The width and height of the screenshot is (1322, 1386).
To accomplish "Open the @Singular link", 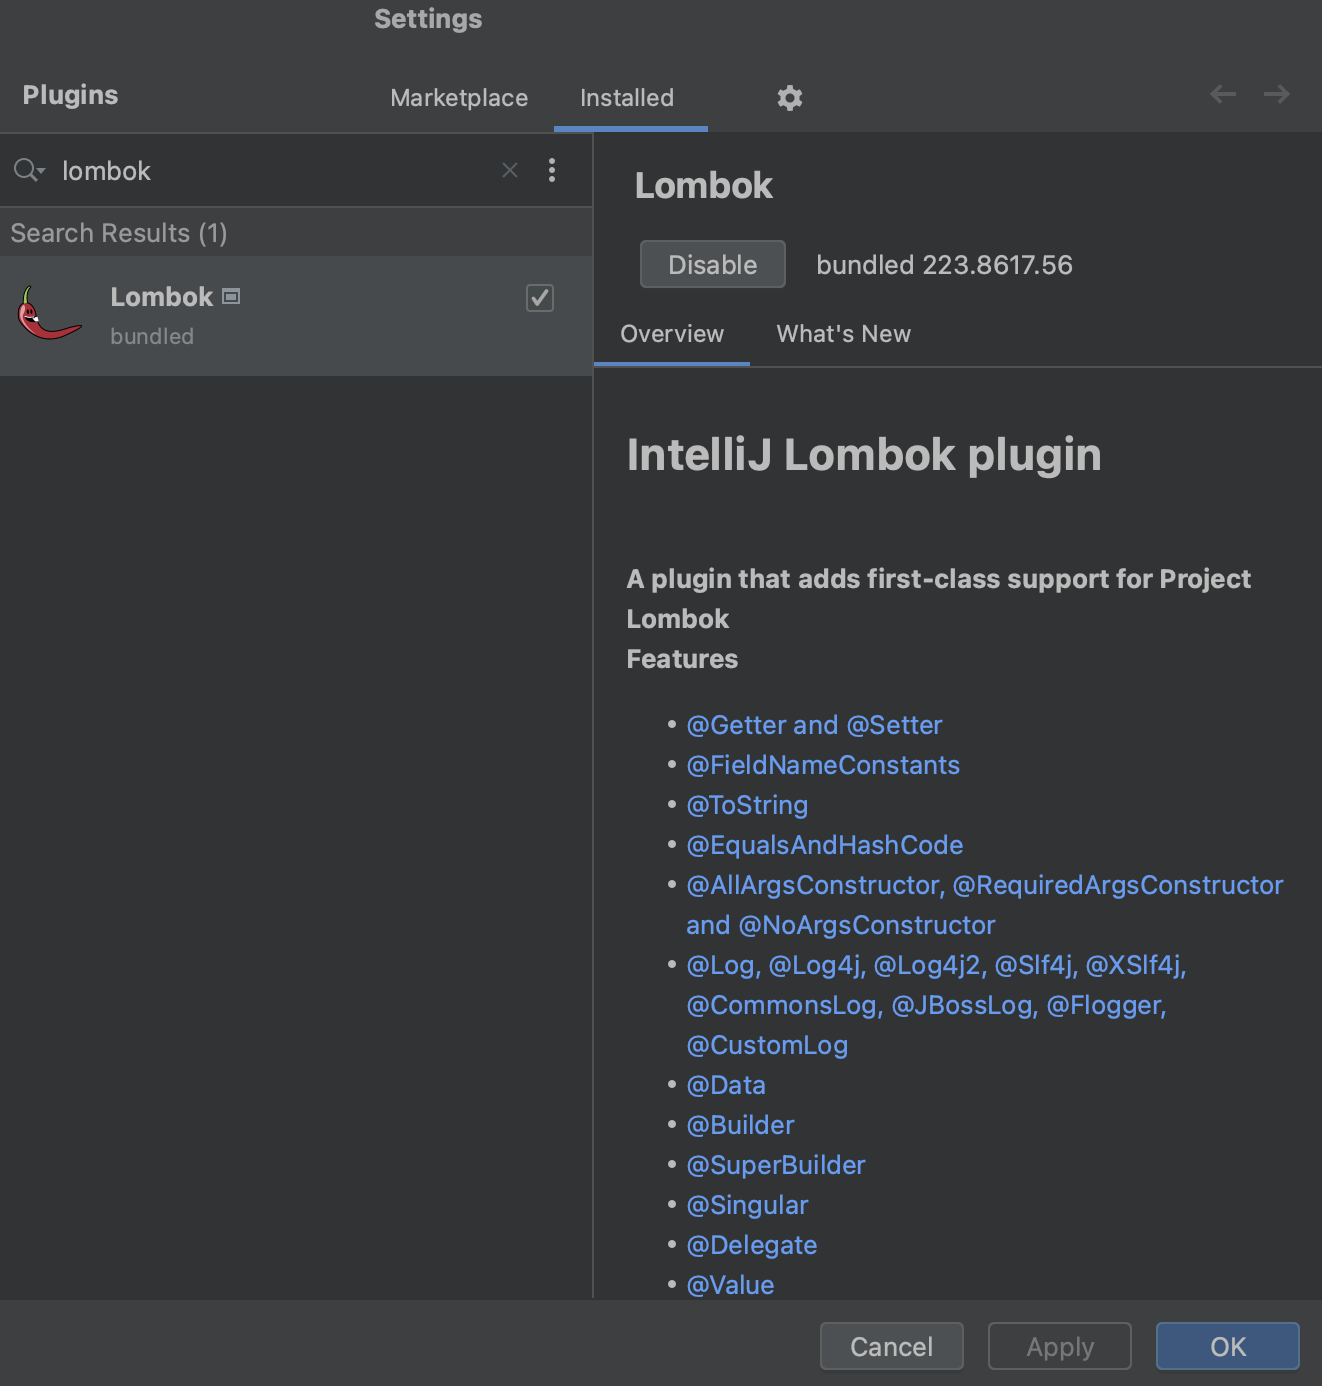I will click(747, 1205).
